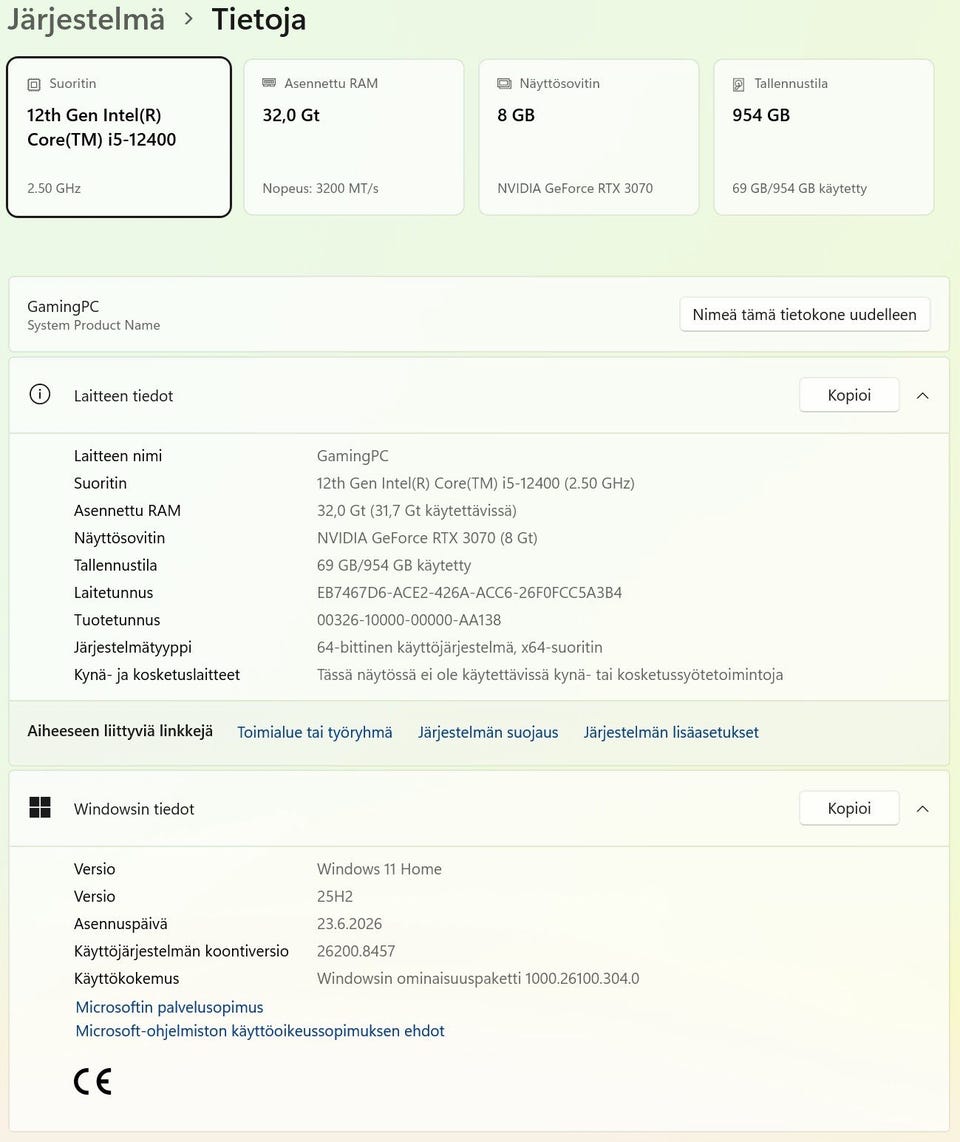Click the Windowsin tiedot header title
The width and height of the screenshot is (960, 1142).
point(134,808)
